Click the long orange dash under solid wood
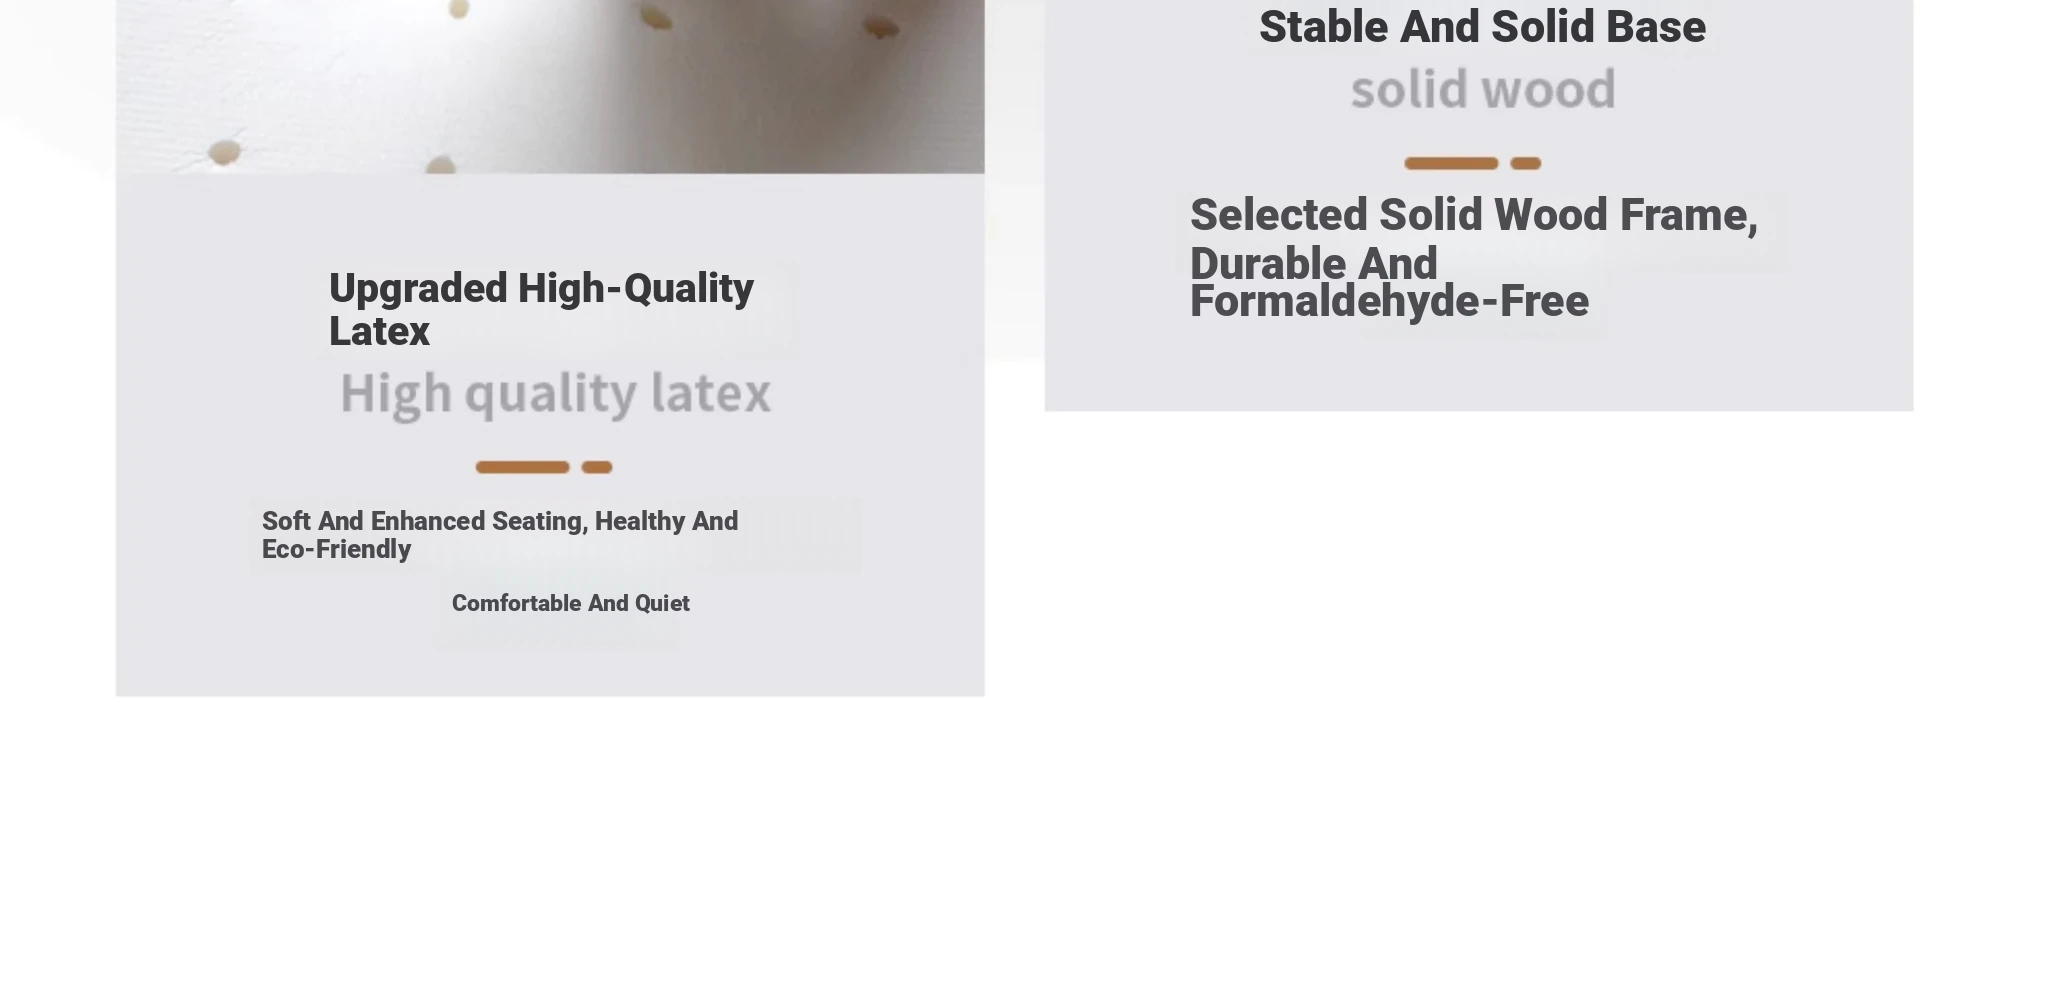The width and height of the screenshot is (2048, 990). coord(1451,163)
